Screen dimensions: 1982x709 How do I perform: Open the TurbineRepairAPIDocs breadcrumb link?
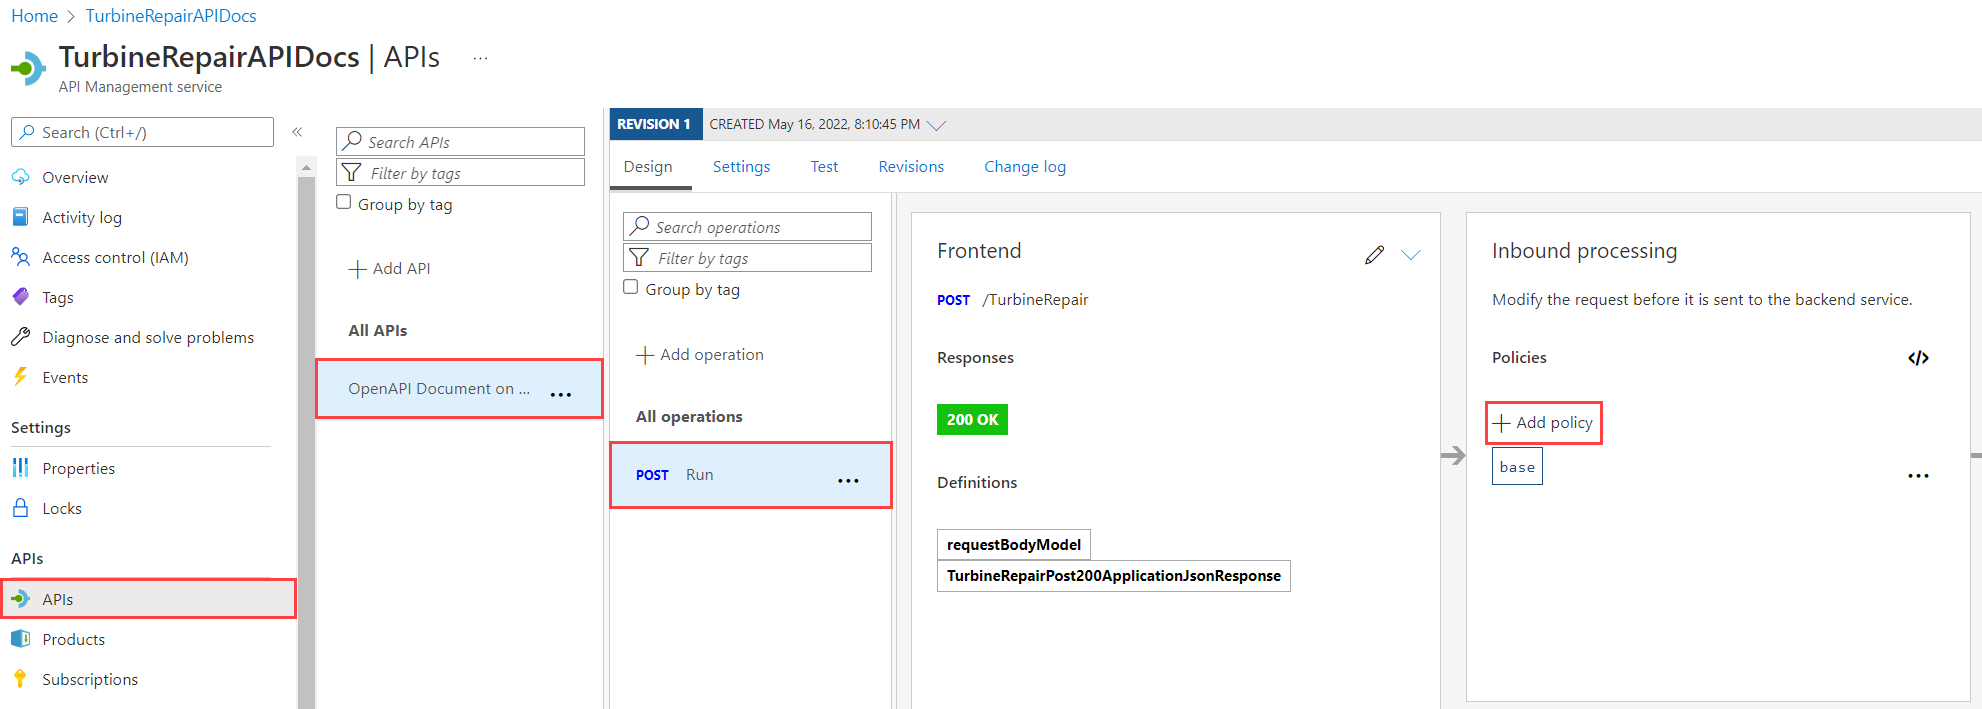171,16
